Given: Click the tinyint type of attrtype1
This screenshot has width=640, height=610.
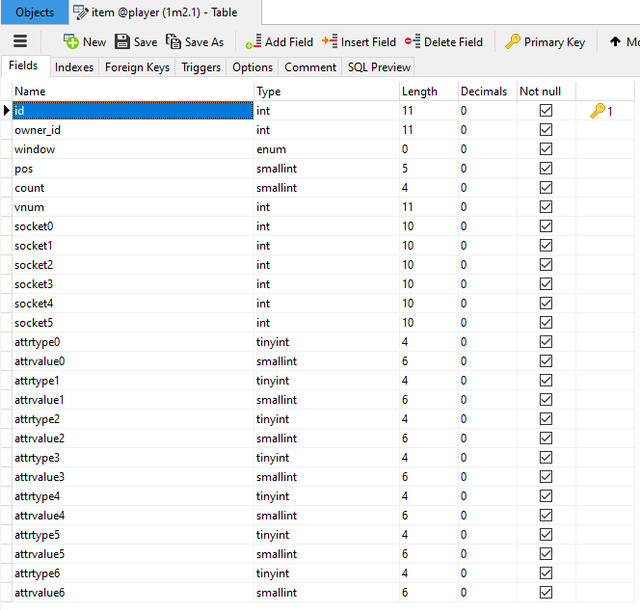Looking at the screenshot, I should [x=272, y=381].
